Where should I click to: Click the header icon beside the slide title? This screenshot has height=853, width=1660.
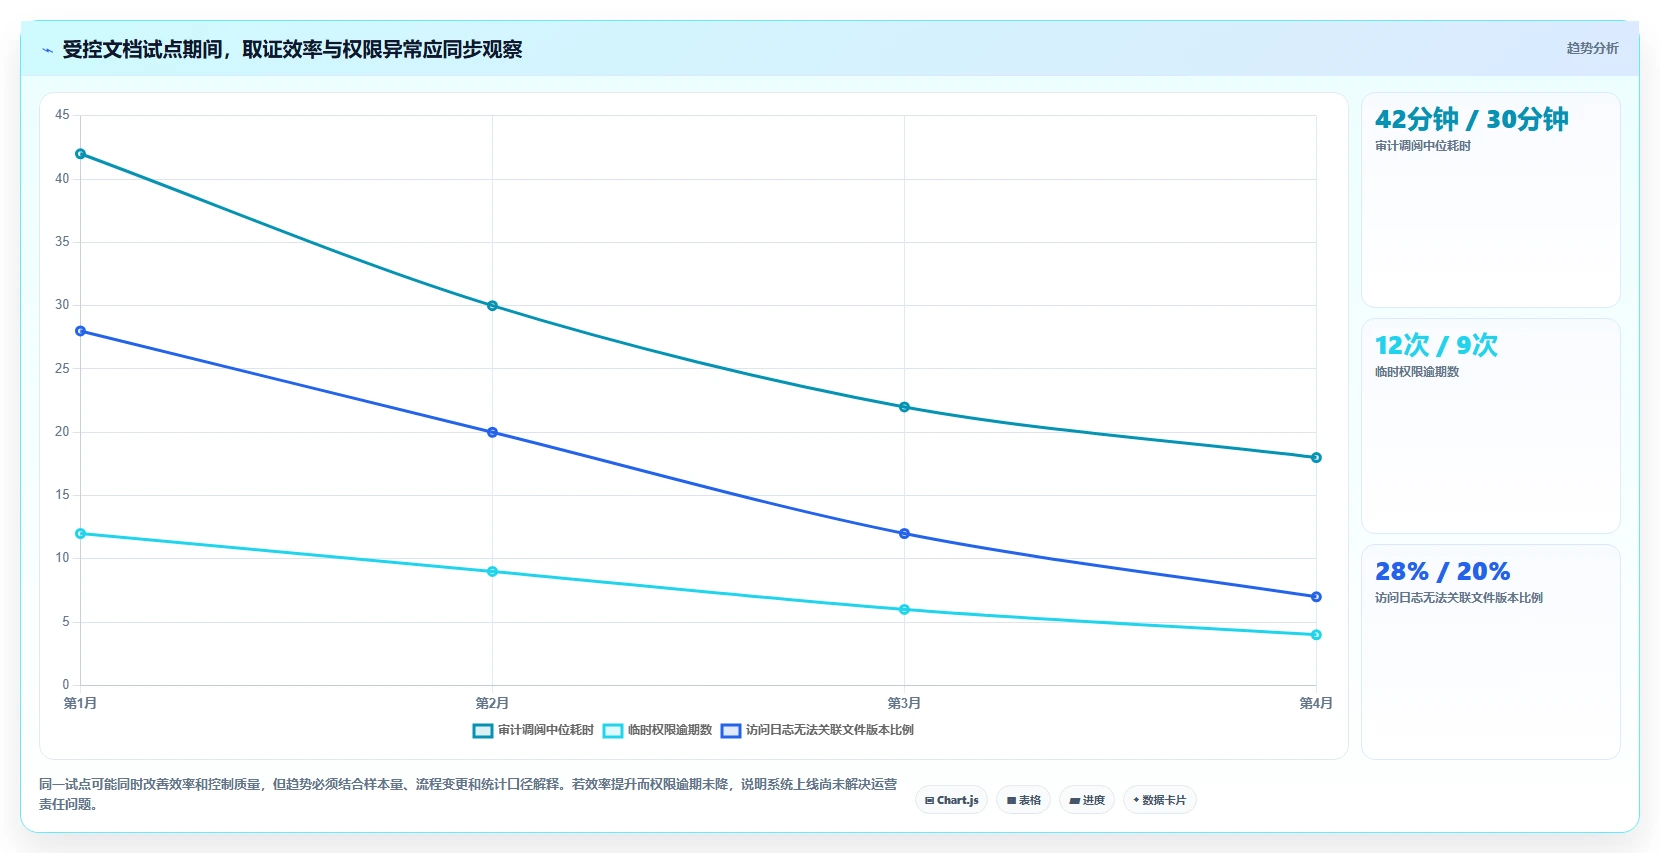coord(47,50)
